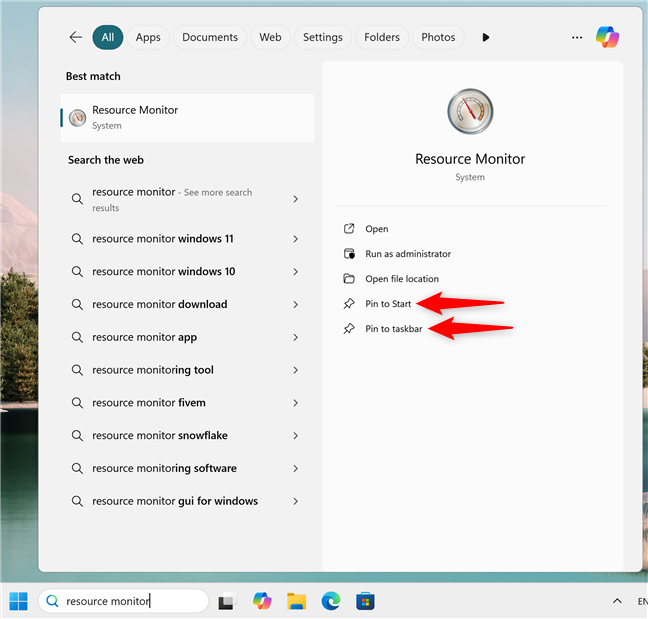The width and height of the screenshot is (648, 619).
Task: Click the large Resource Monitor gauge icon
Action: 470,111
